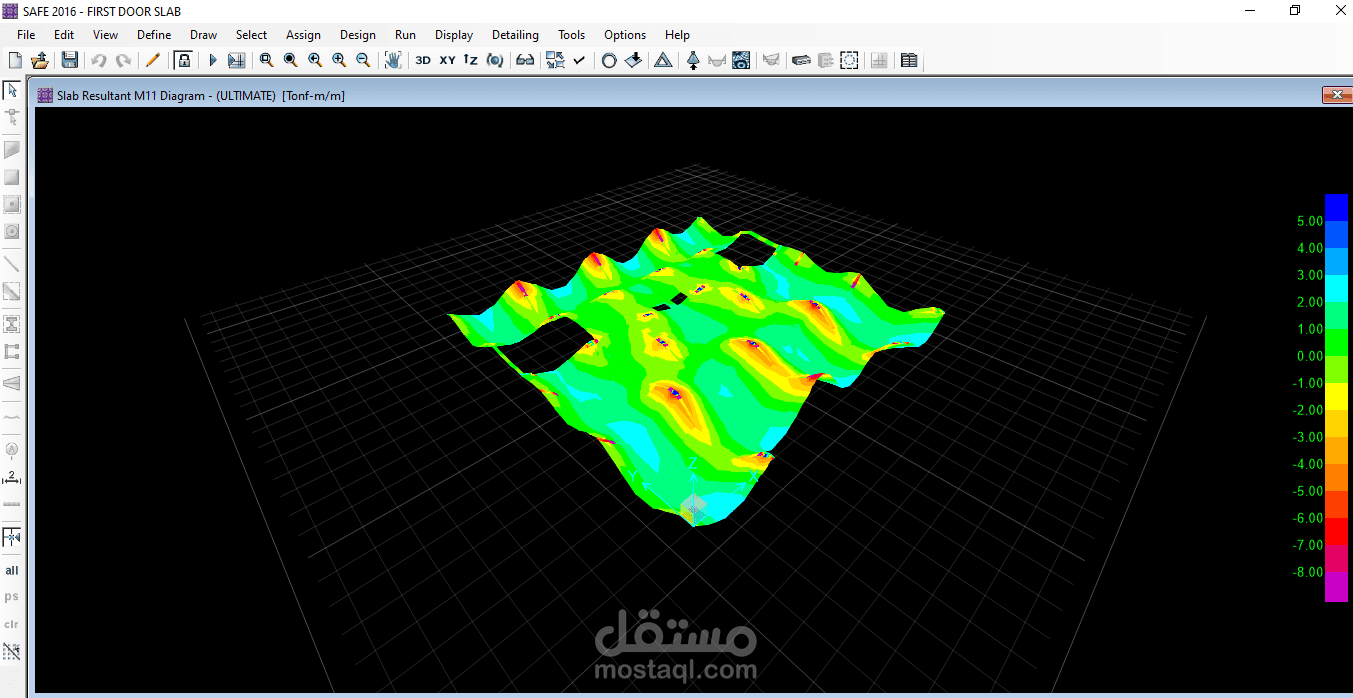Click the Show Beam Design icon
Screen dimensions: 1353x698
coord(825,60)
